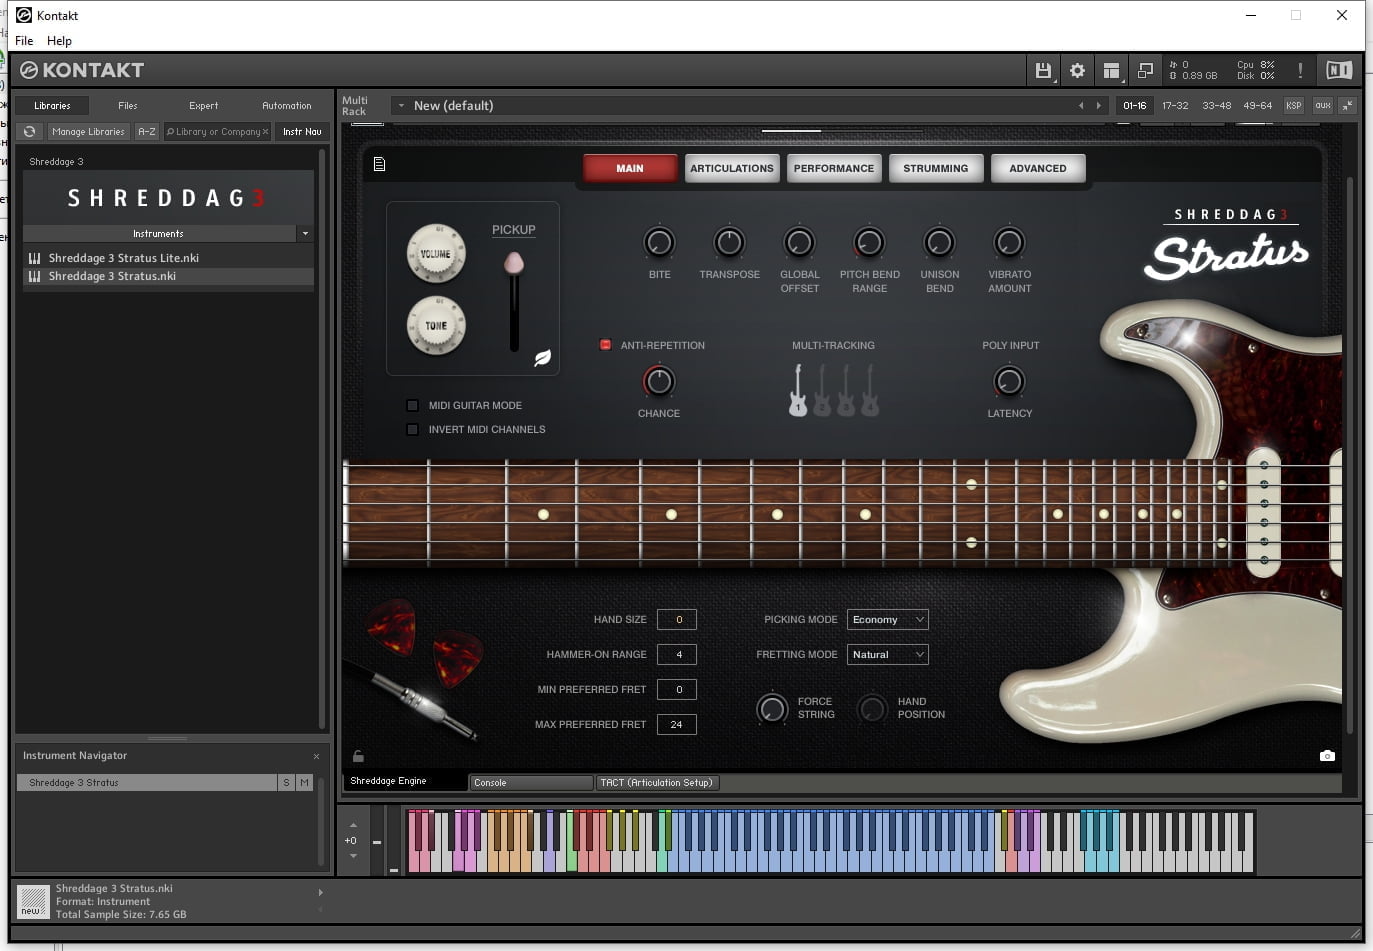Click the Hand Size value field
The width and height of the screenshot is (1373, 951).
click(x=677, y=620)
